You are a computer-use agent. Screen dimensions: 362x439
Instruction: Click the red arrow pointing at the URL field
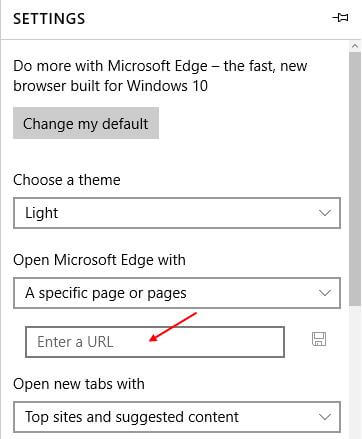pyautogui.click(x=173, y=327)
